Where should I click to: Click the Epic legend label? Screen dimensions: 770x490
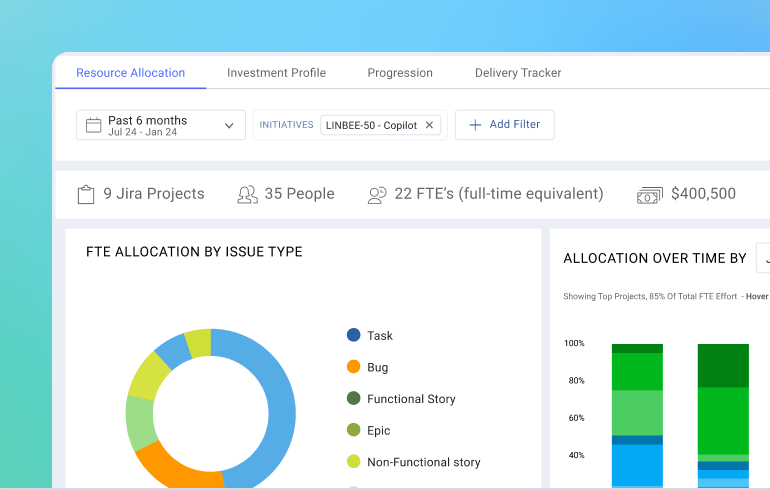[379, 431]
